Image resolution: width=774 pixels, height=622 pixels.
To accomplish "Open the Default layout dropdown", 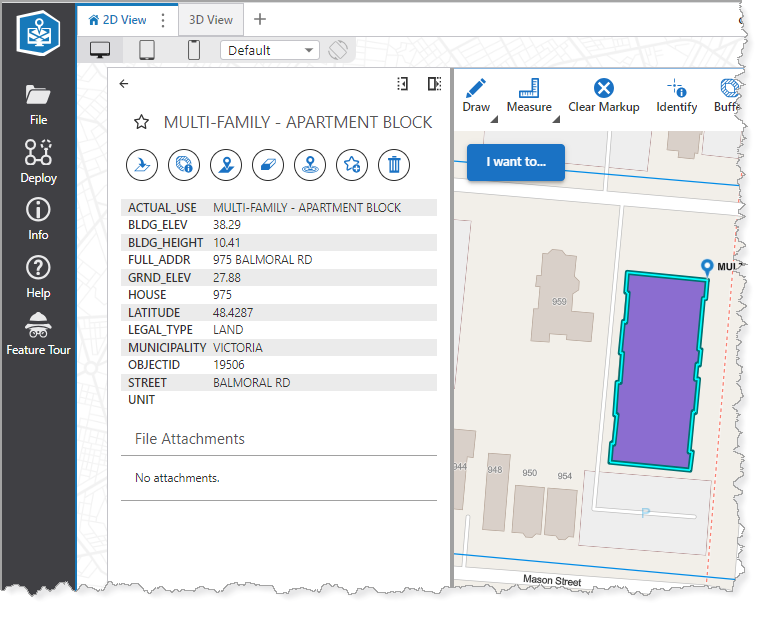I will pos(270,50).
